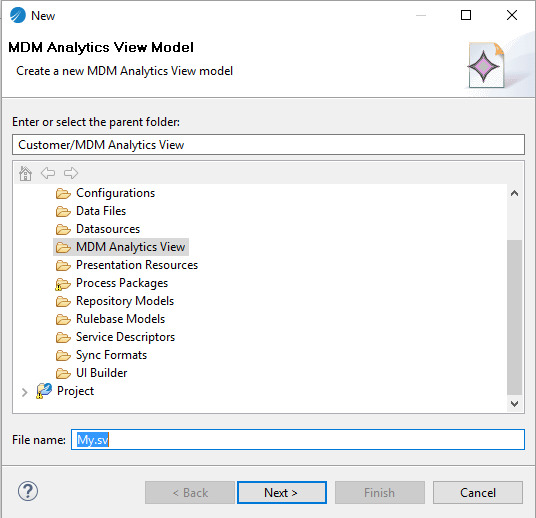The height and width of the screenshot is (518, 536).
Task: Click the scrollbar up arrow in folder tree
Action: (514, 193)
